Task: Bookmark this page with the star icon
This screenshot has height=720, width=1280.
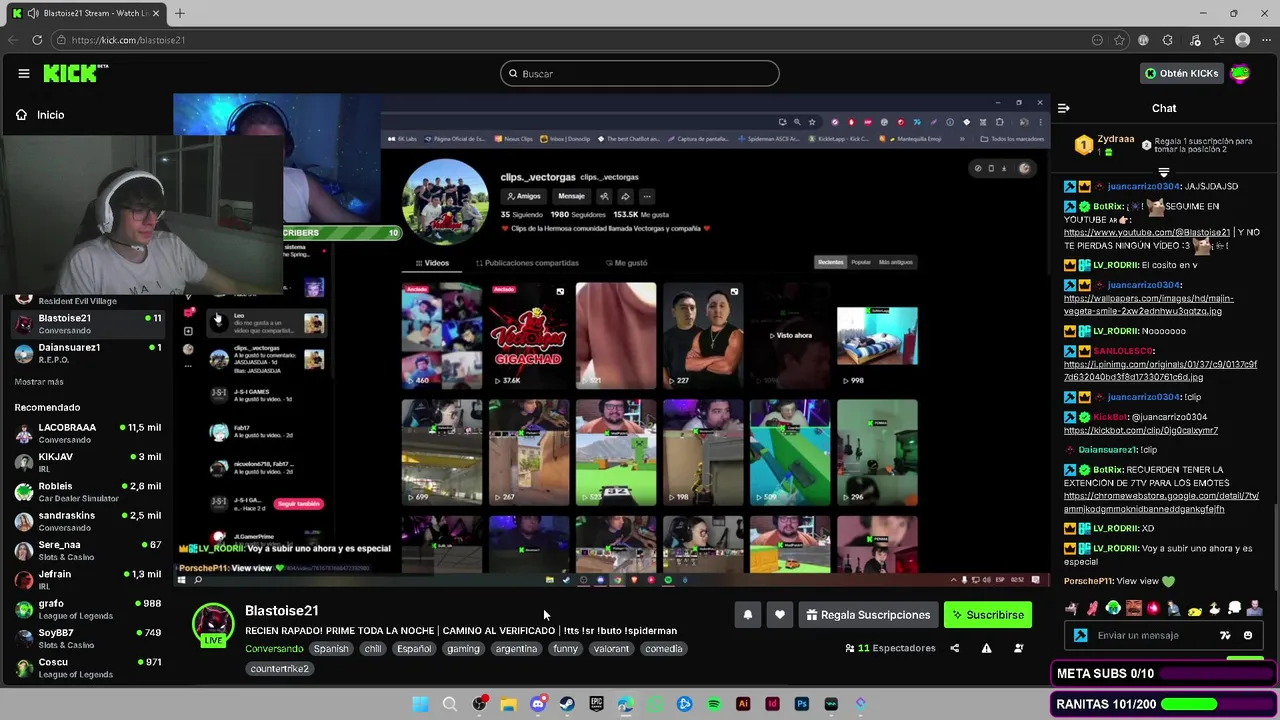Action: [x=1119, y=40]
